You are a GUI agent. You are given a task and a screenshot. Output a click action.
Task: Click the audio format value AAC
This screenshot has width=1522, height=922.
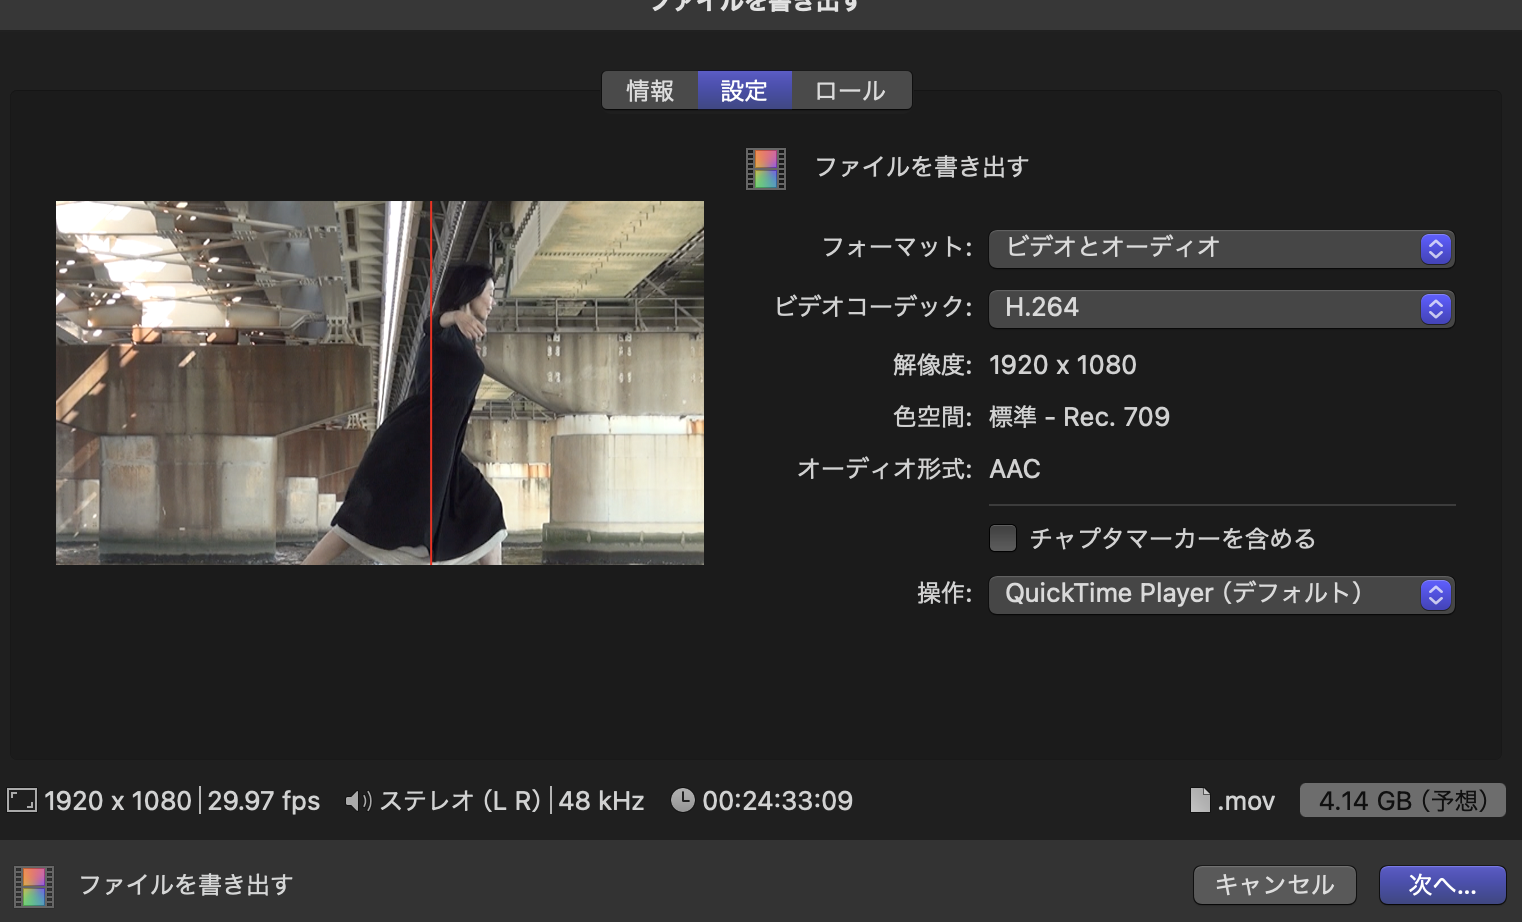(1015, 469)
